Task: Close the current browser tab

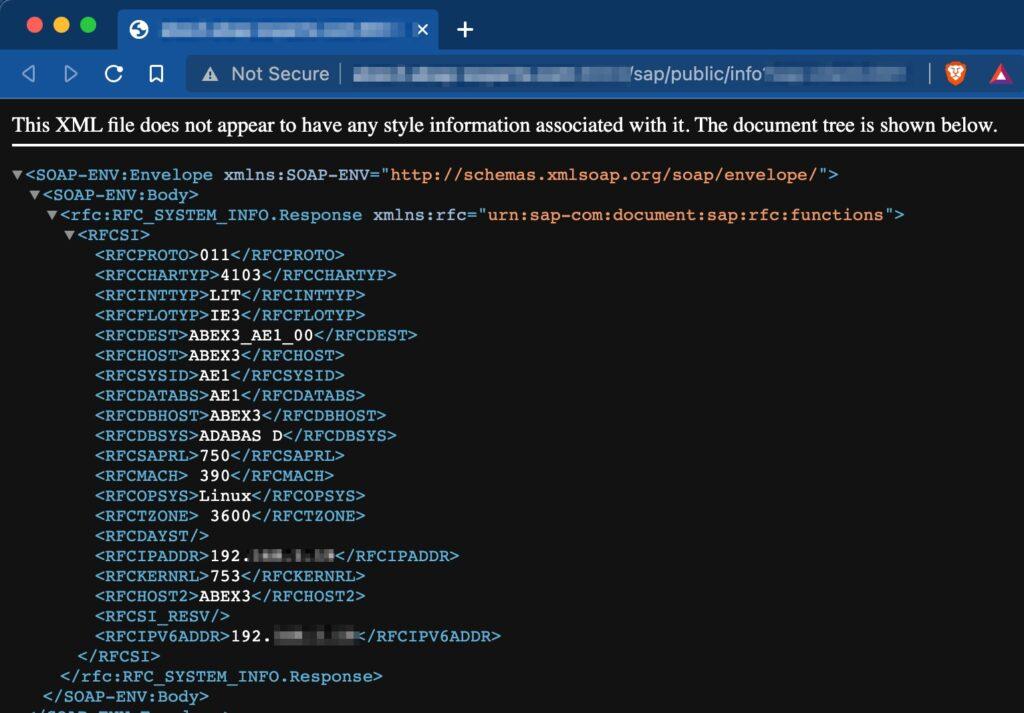Action: (422, 30)
